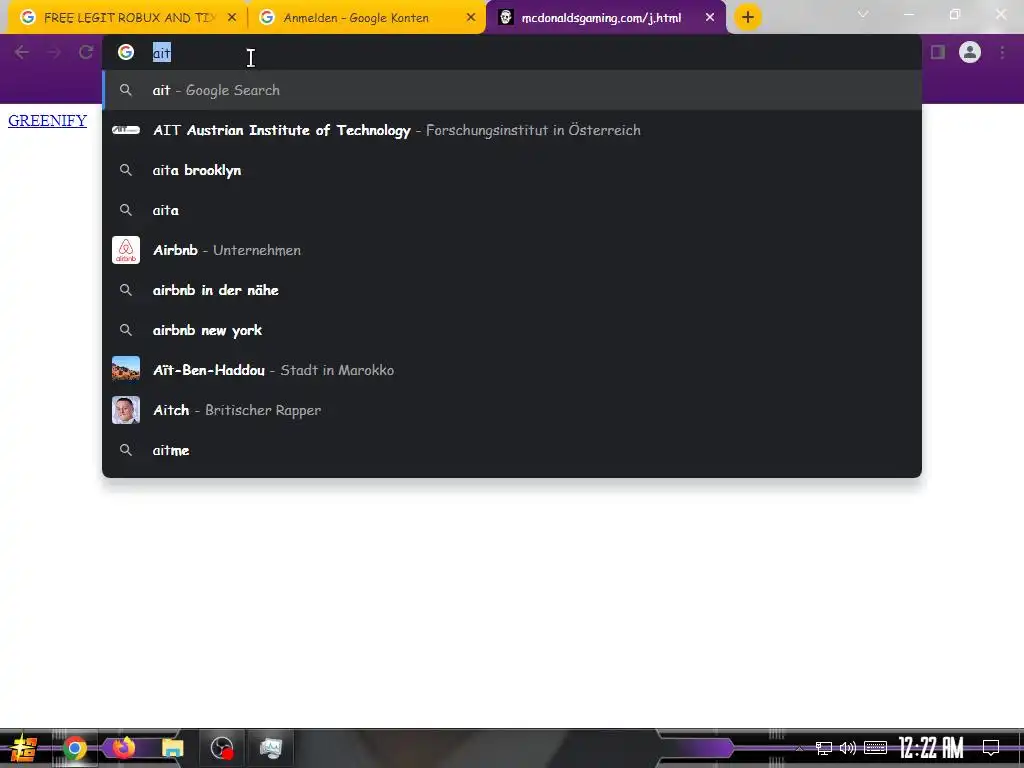The image size is (1024, 768).
Task: Close the FREE LEGIT ROBUX tab
Action: 232,18
